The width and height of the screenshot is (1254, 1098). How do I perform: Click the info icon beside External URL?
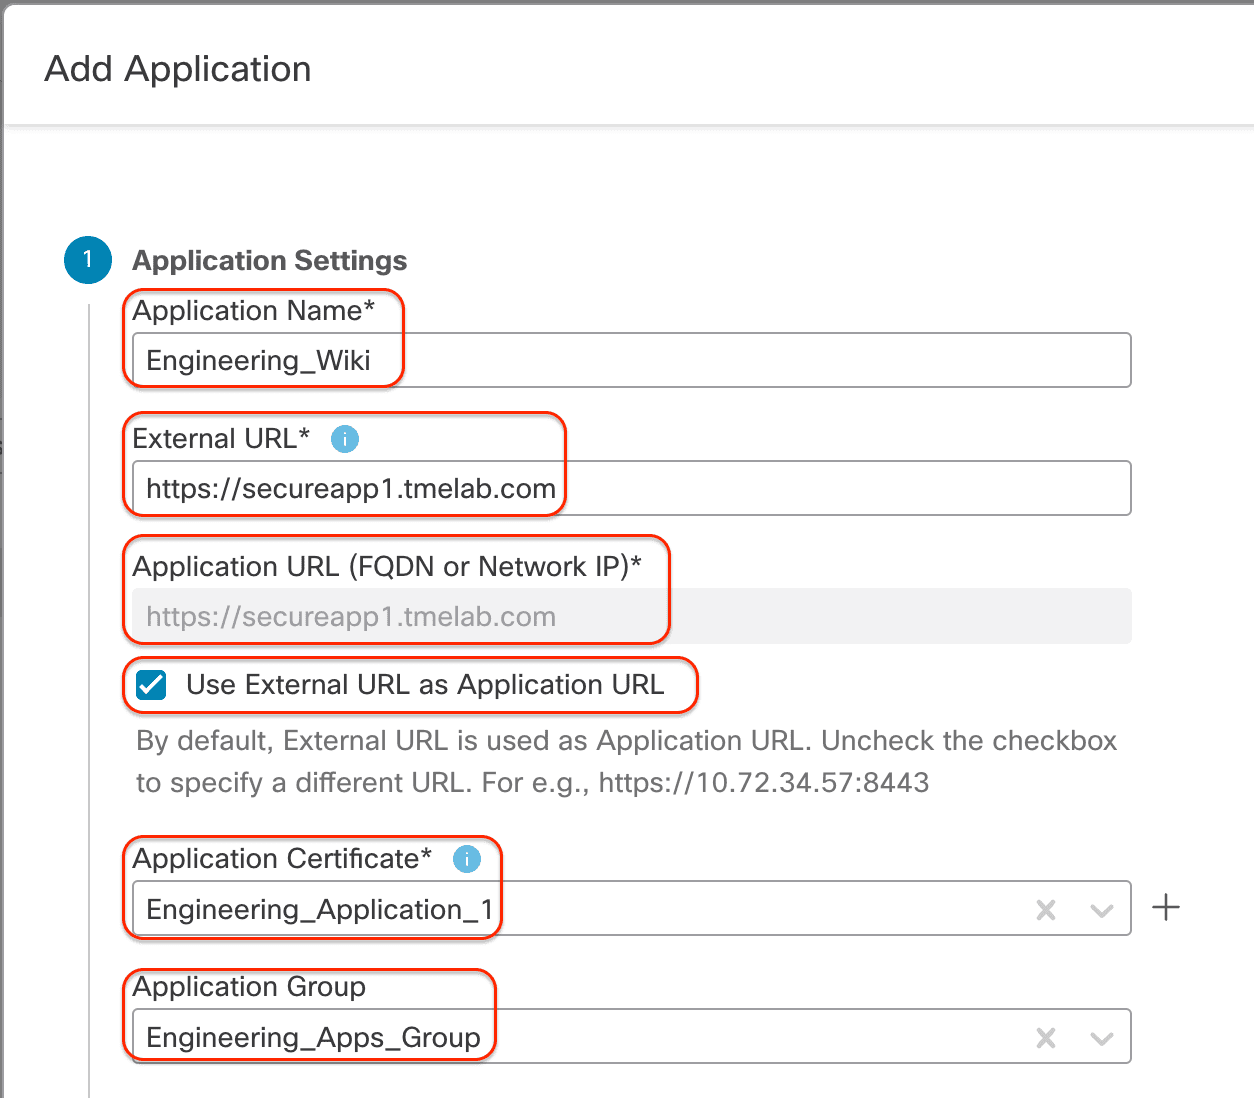pyautogui.click(x=345, y=439)
